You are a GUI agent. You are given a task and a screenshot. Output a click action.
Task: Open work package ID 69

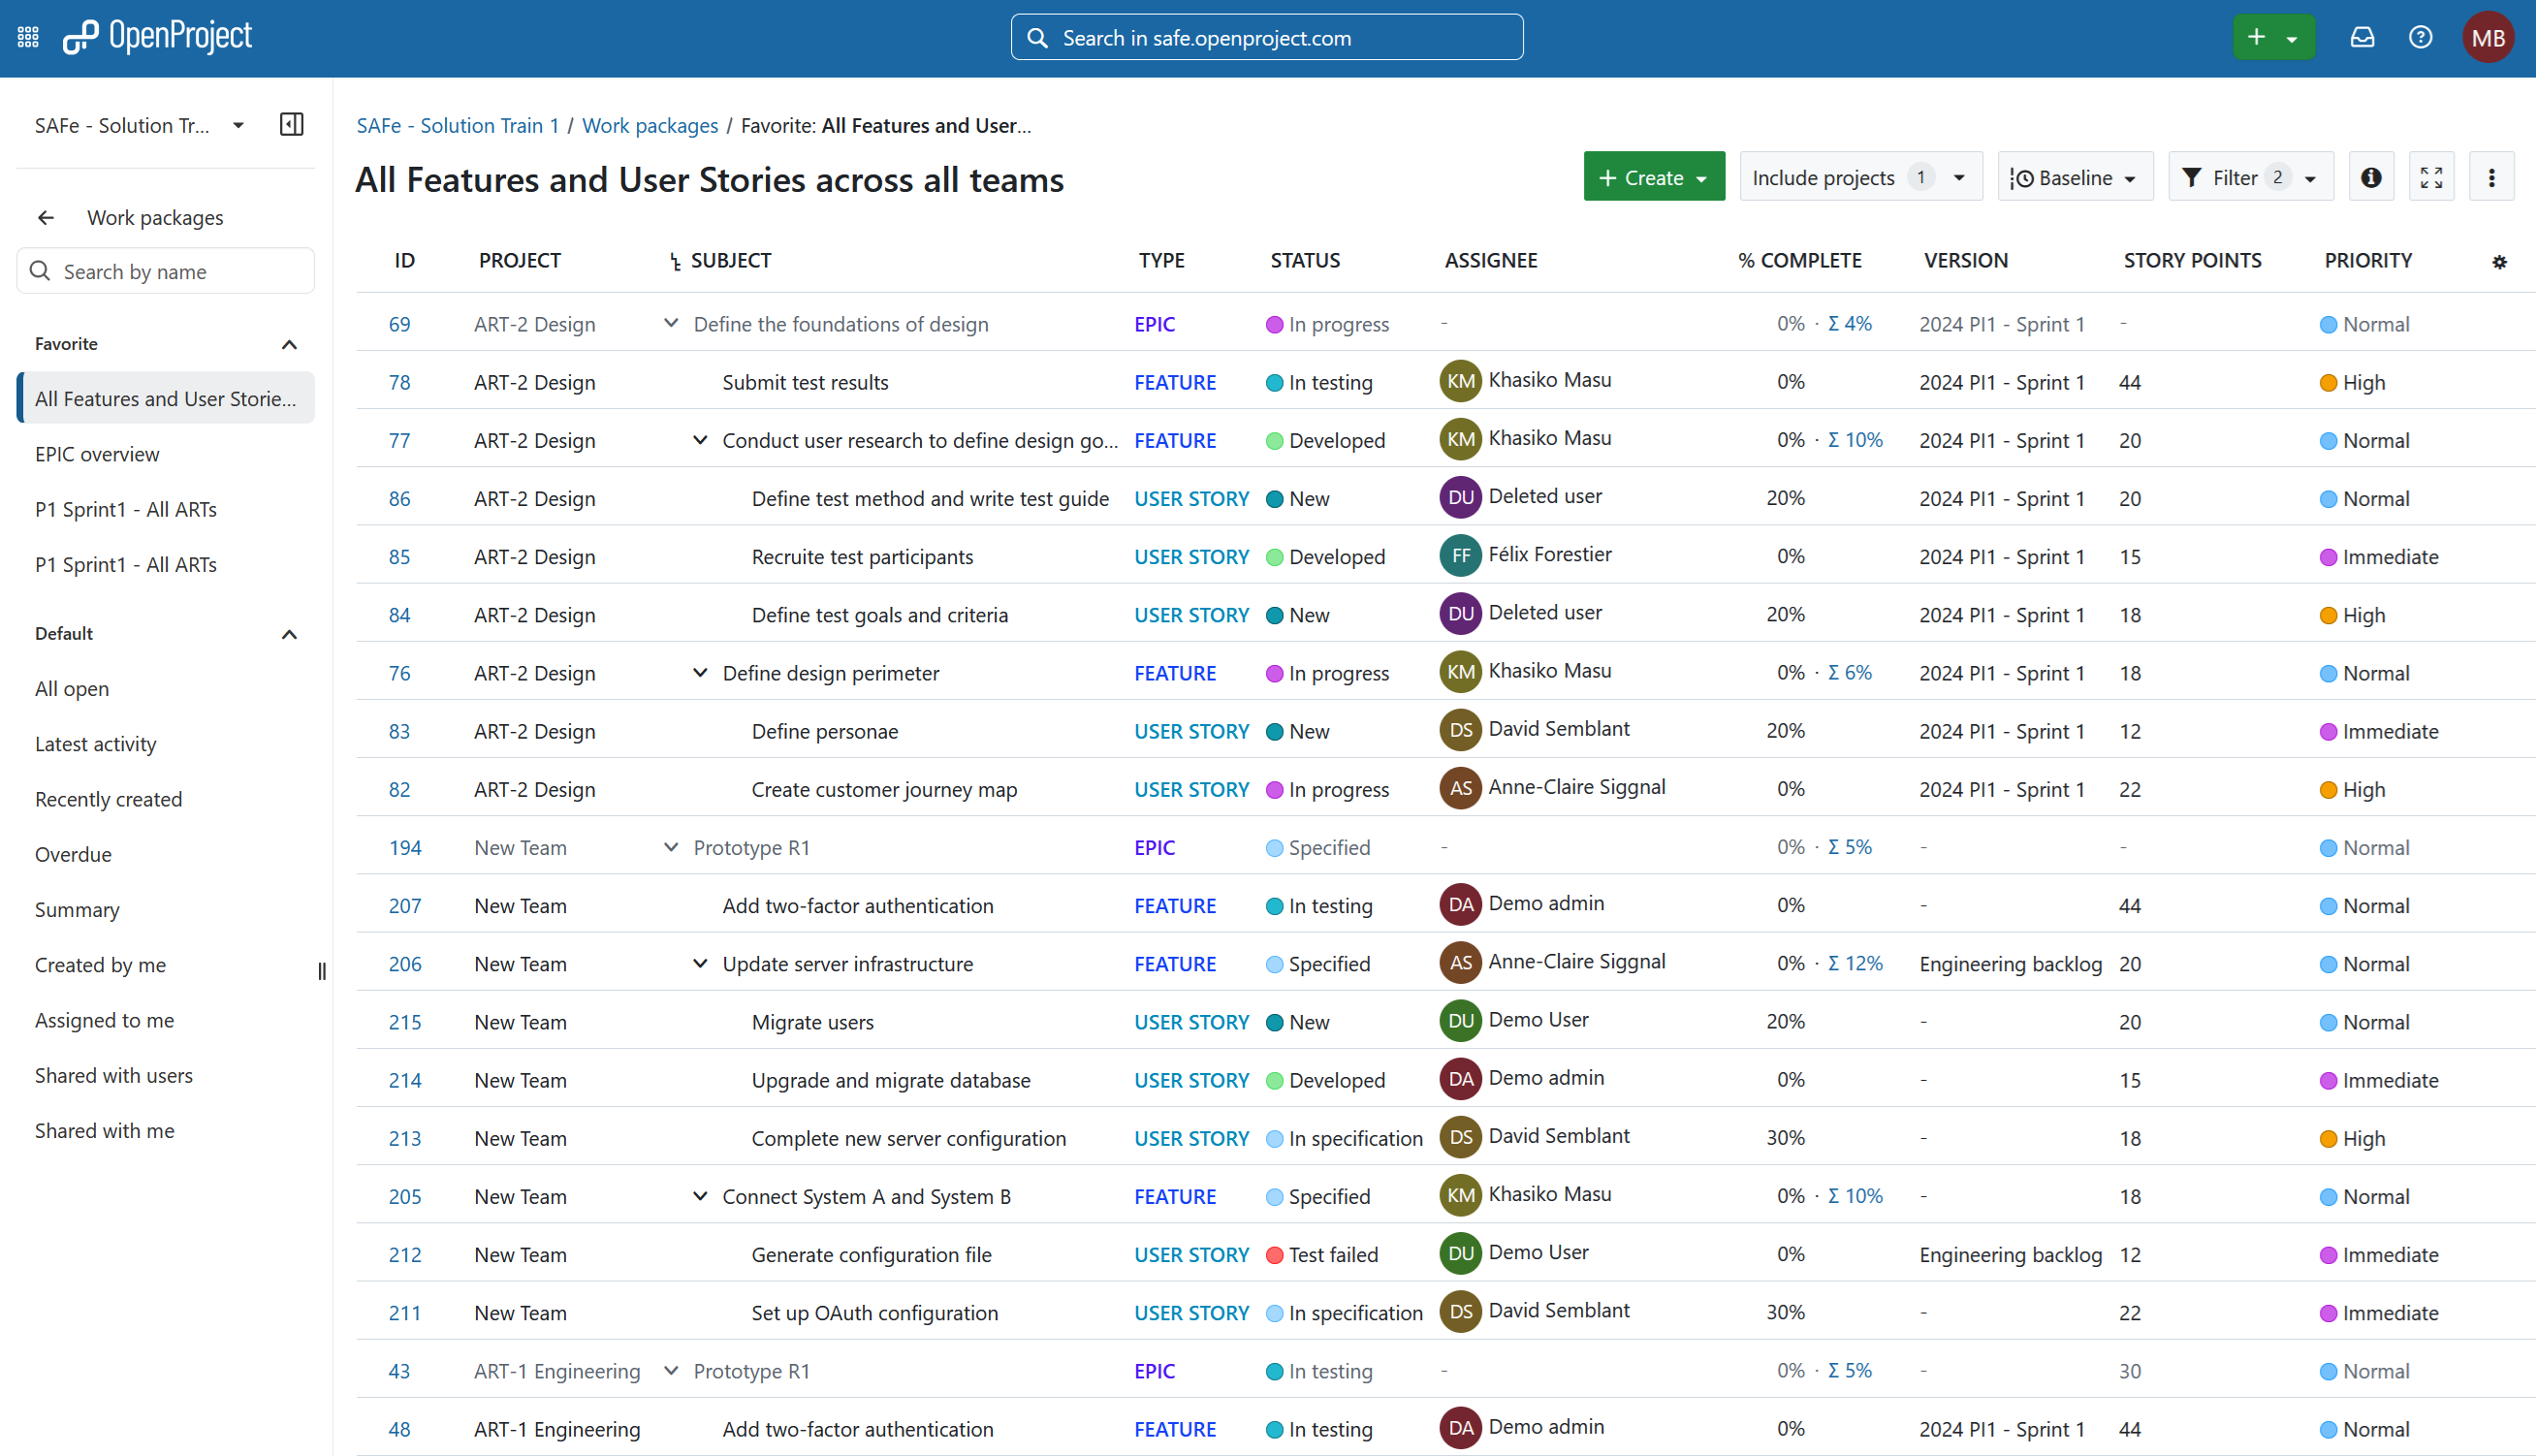[399, 323]
